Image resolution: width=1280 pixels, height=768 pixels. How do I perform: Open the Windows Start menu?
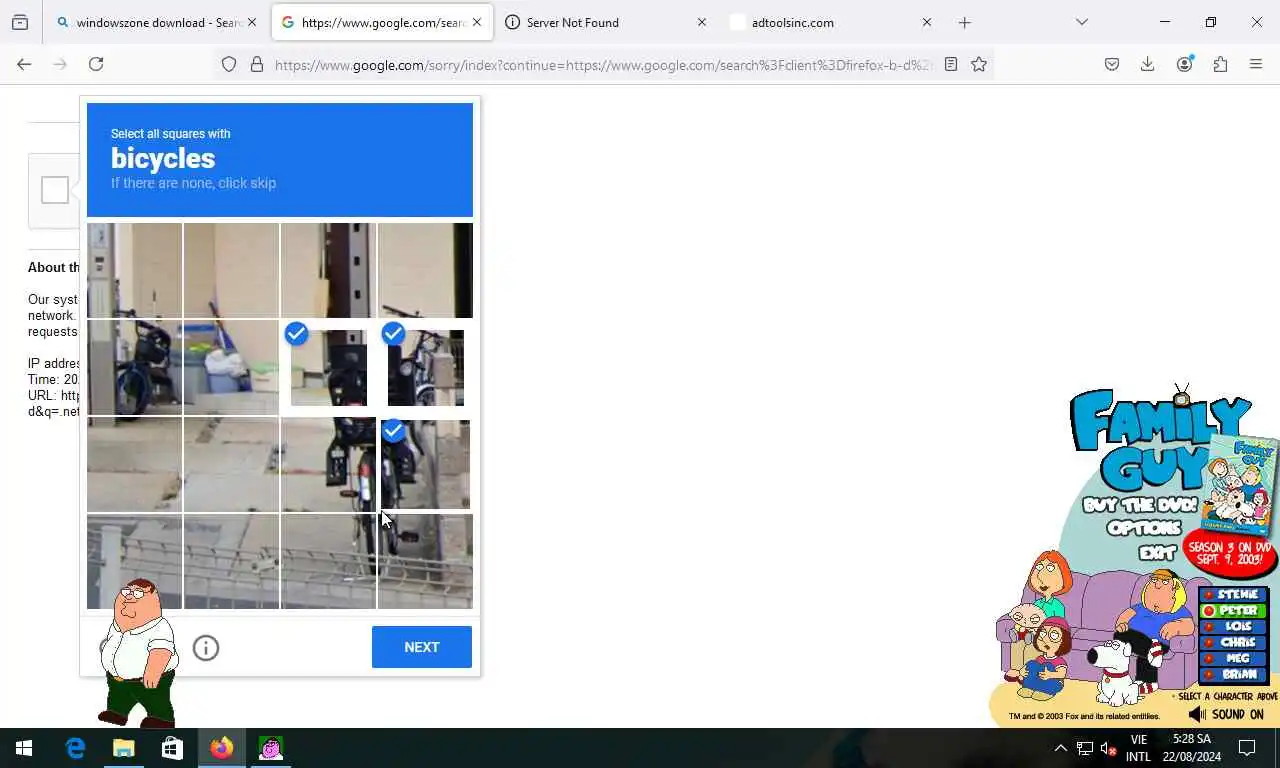[24, 748]
